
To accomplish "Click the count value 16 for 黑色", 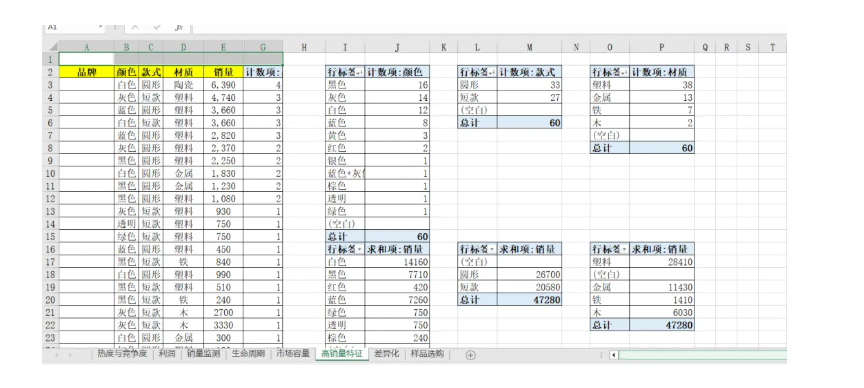I will tap(397, 85).
